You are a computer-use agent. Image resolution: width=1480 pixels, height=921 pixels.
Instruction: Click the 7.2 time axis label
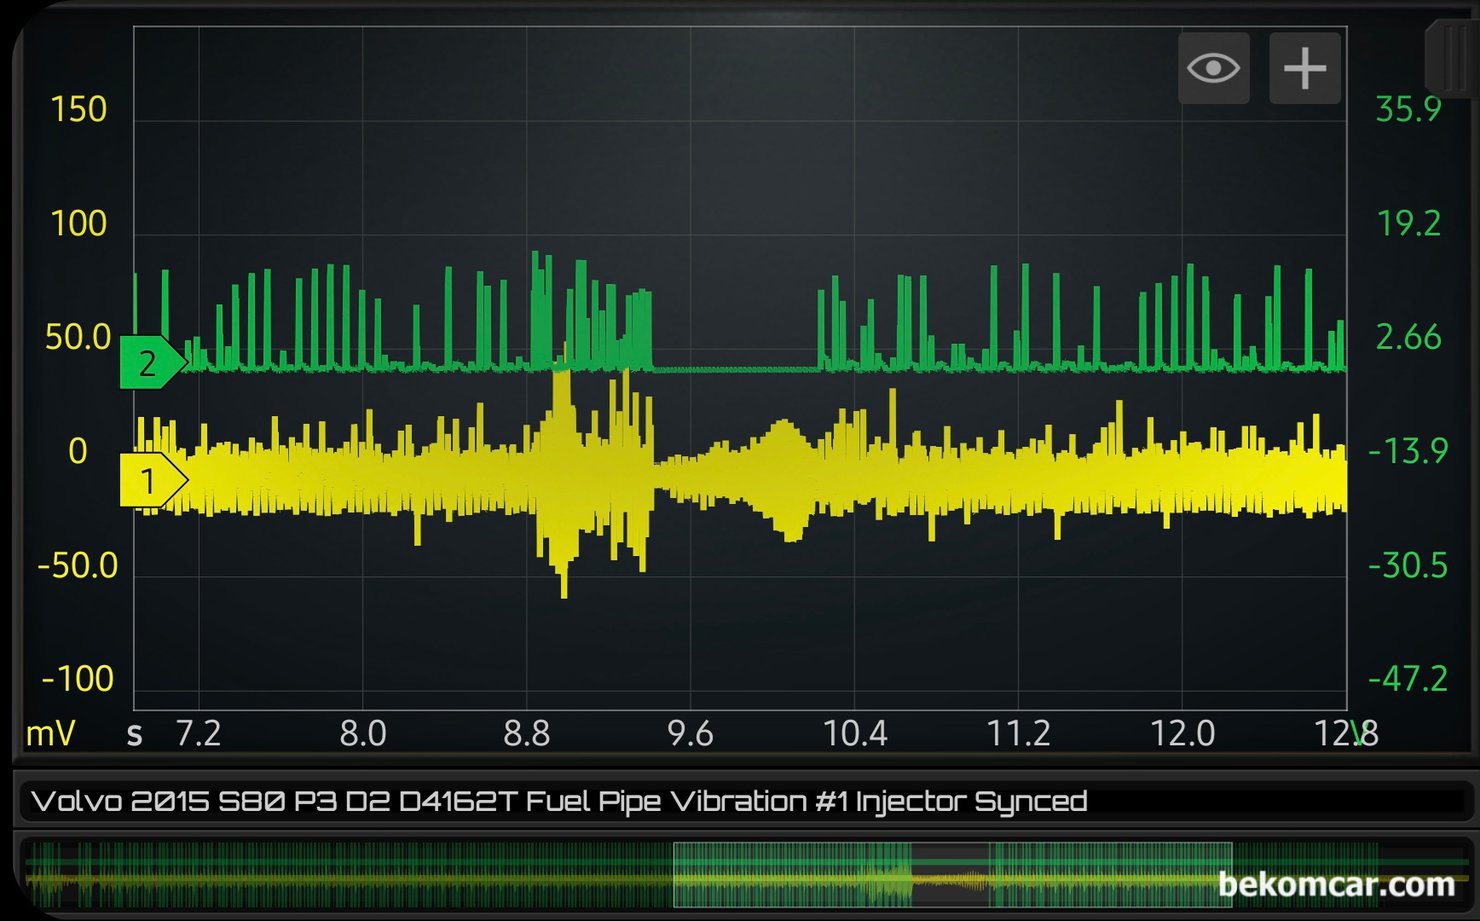[x=198, y=734]
